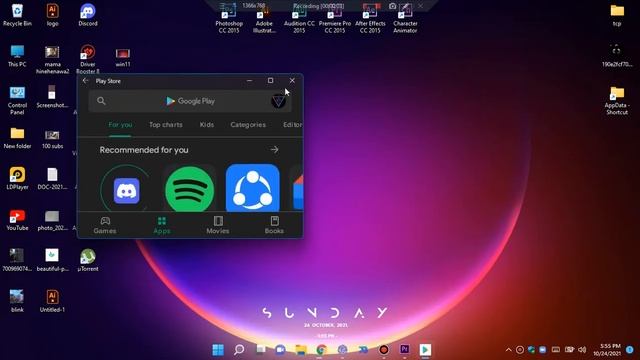Select the win11 desktop icon
The image size is (640, 360).
[x=123, y=57]
